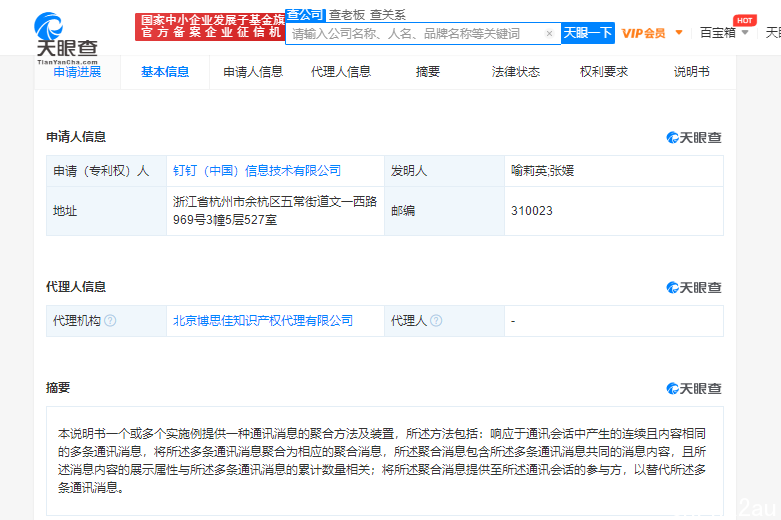781x520 pixels.
Task: Switch to the 申请进展 tab
Action: (77, 72)
